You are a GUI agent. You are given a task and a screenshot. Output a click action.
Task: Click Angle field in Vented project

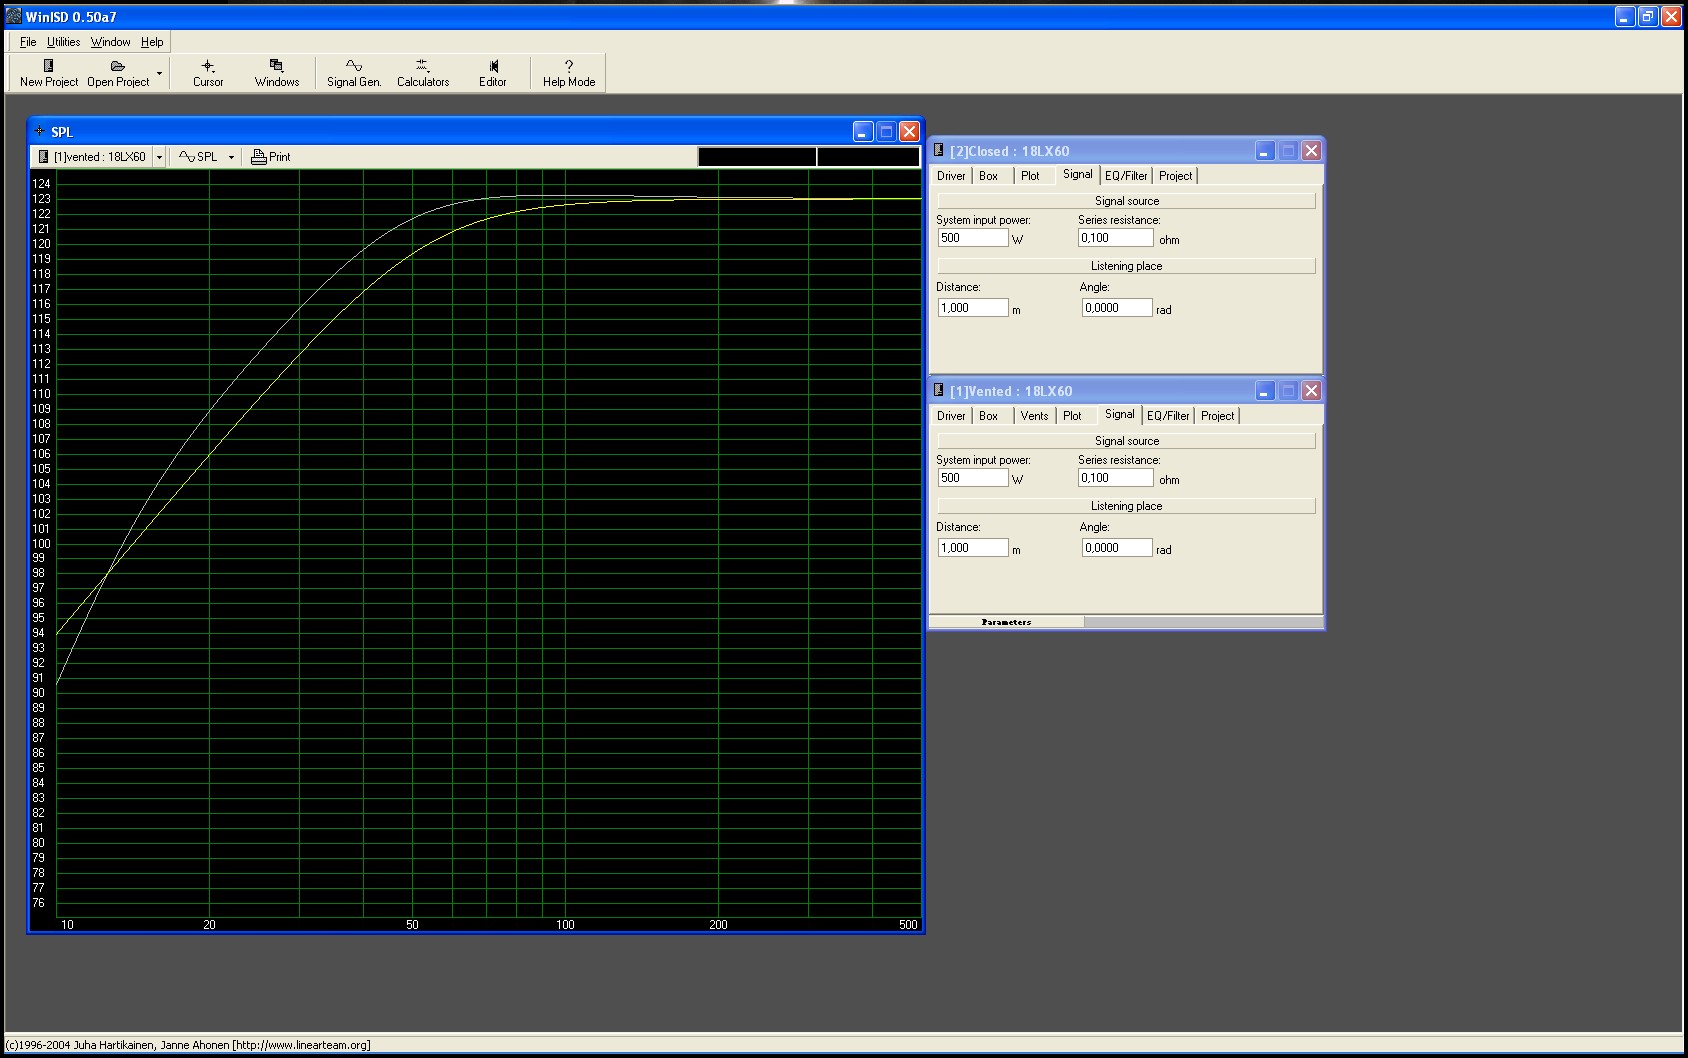click(x=1117, y=548)
